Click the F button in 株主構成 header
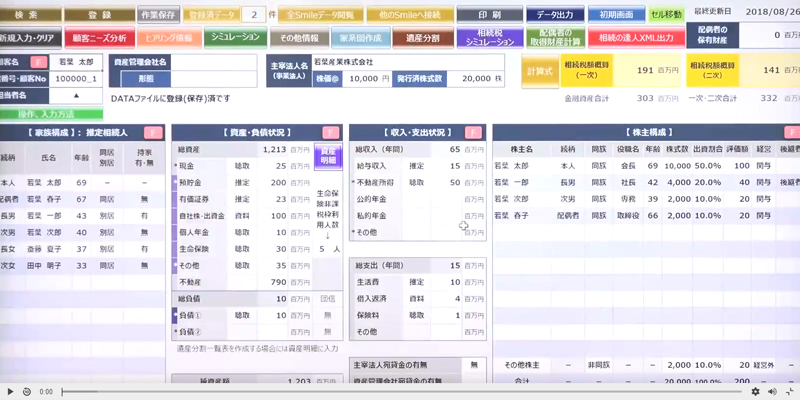The image size is (800, 400). [x=792, y=133]
